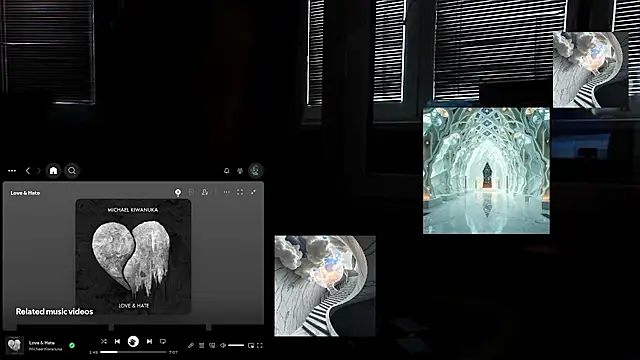Click Michael Kiwanuka artist name in player bar
This screenshot has width=640, height=360.
click(45, 349)
